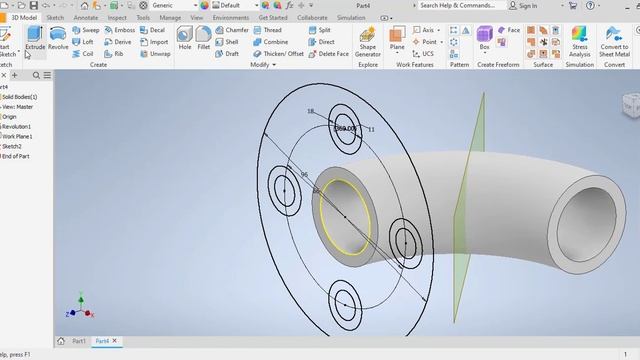Switch to the Sketch ribbon tab
Screen dimensions: 640x360
coord(55,18)
